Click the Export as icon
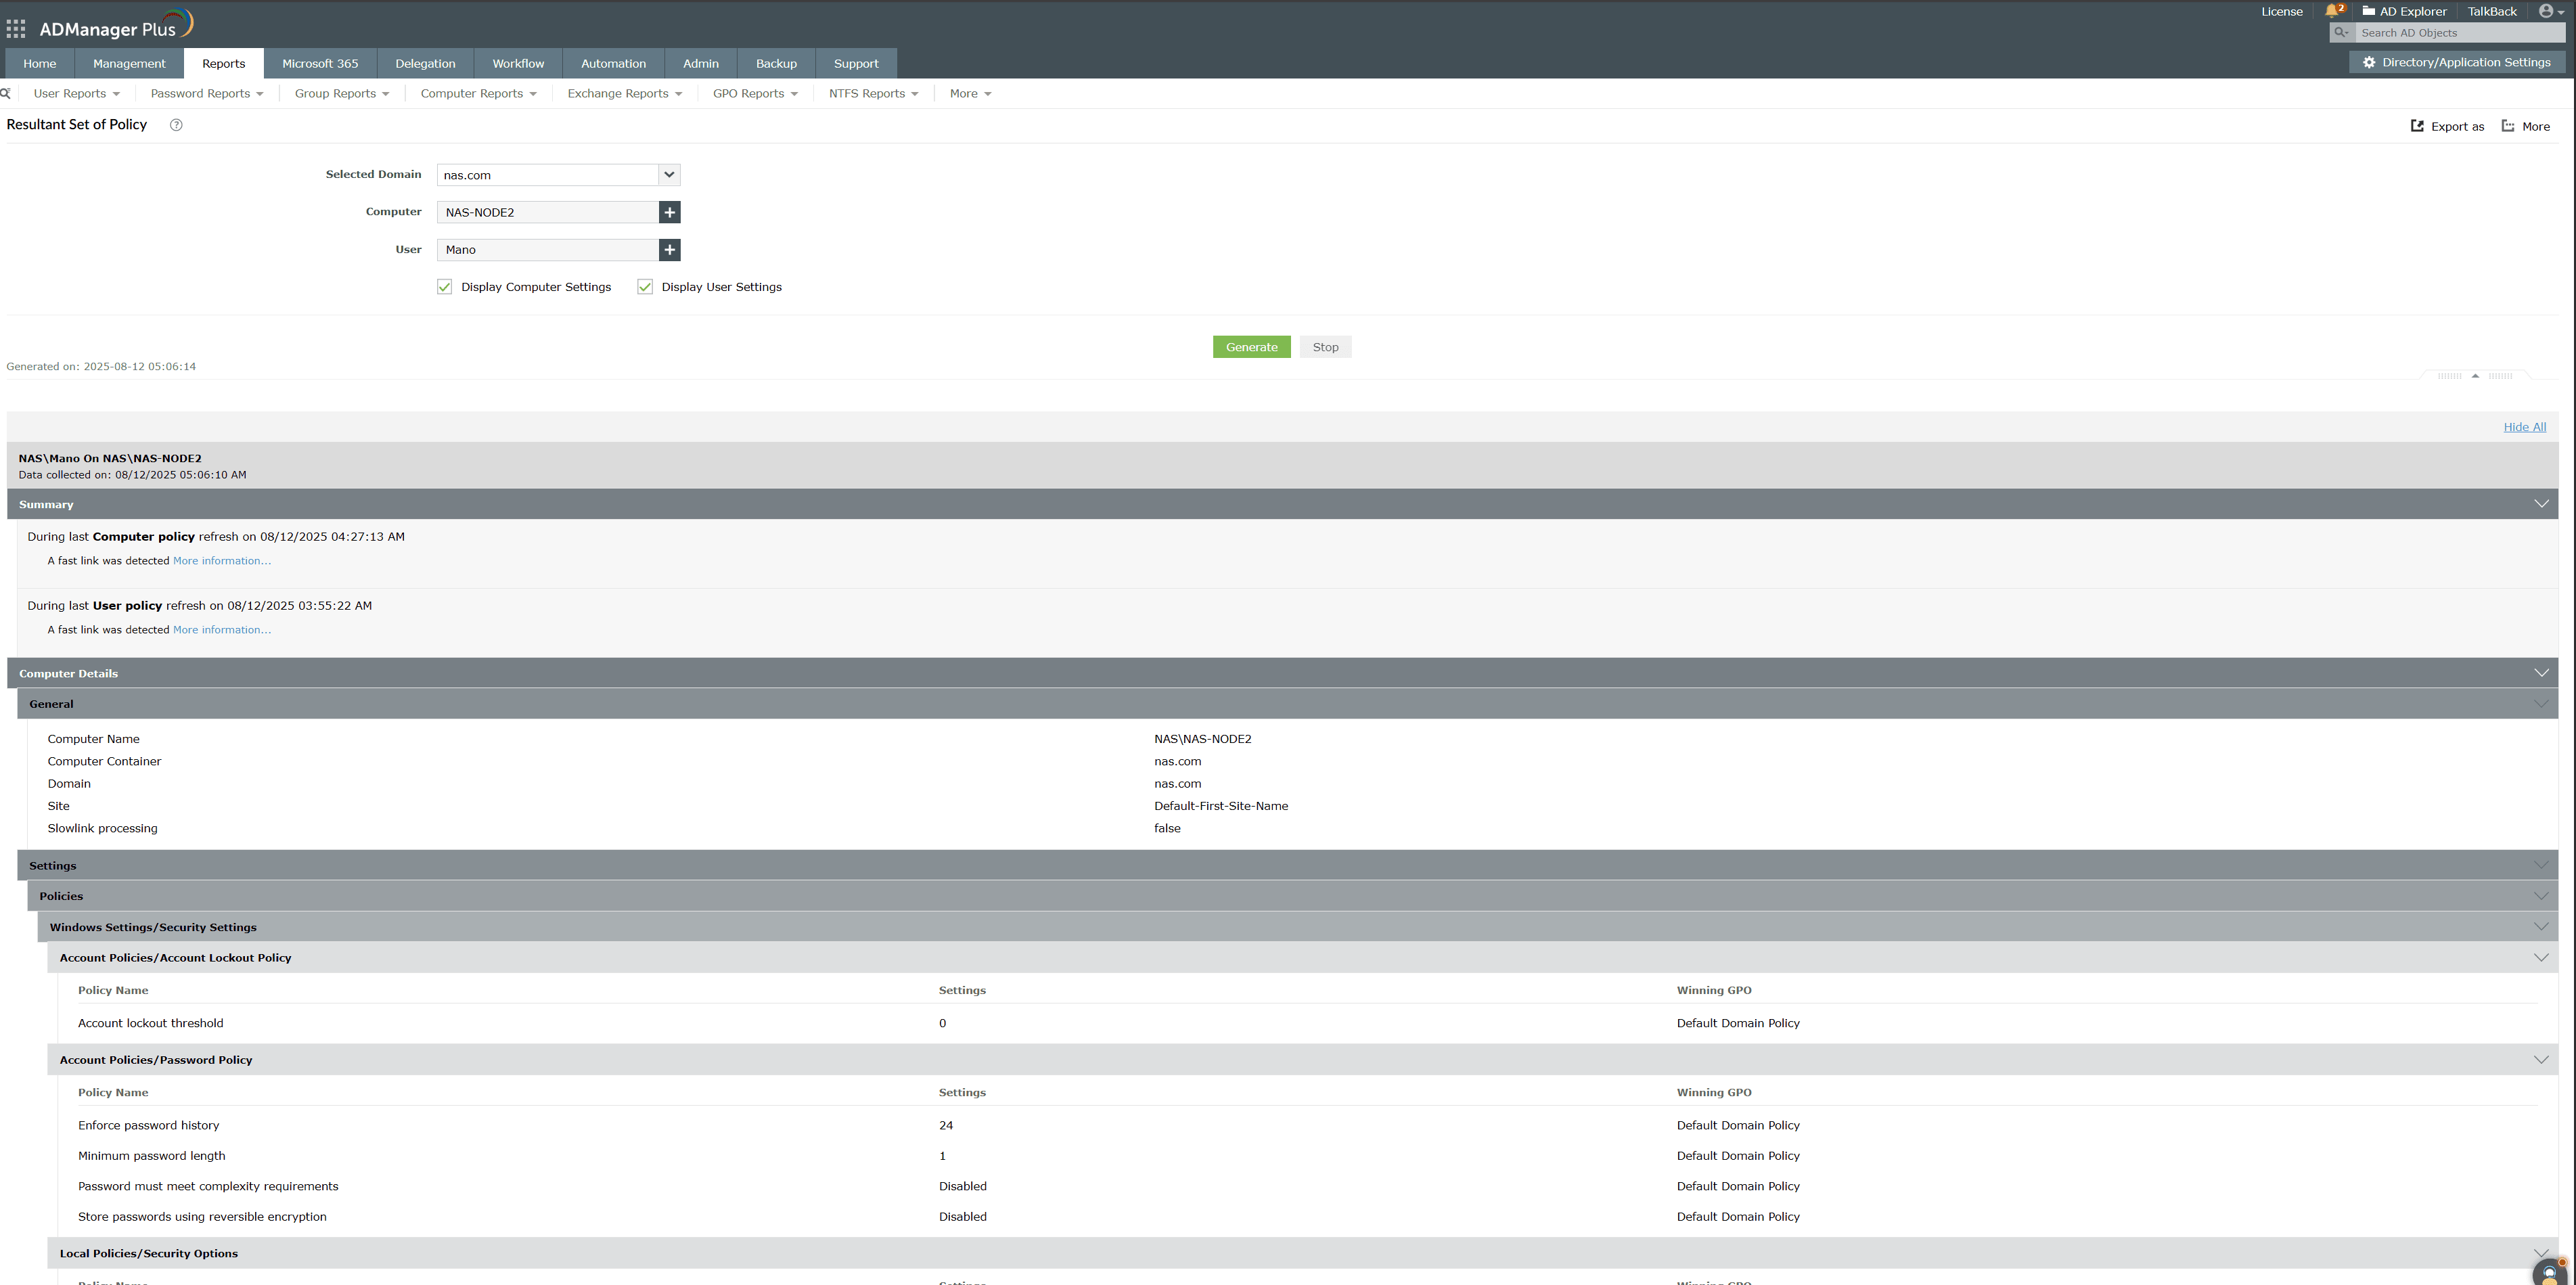Image resolution: width=2576 pixels, height=1285 pixels. [2417, 126]
